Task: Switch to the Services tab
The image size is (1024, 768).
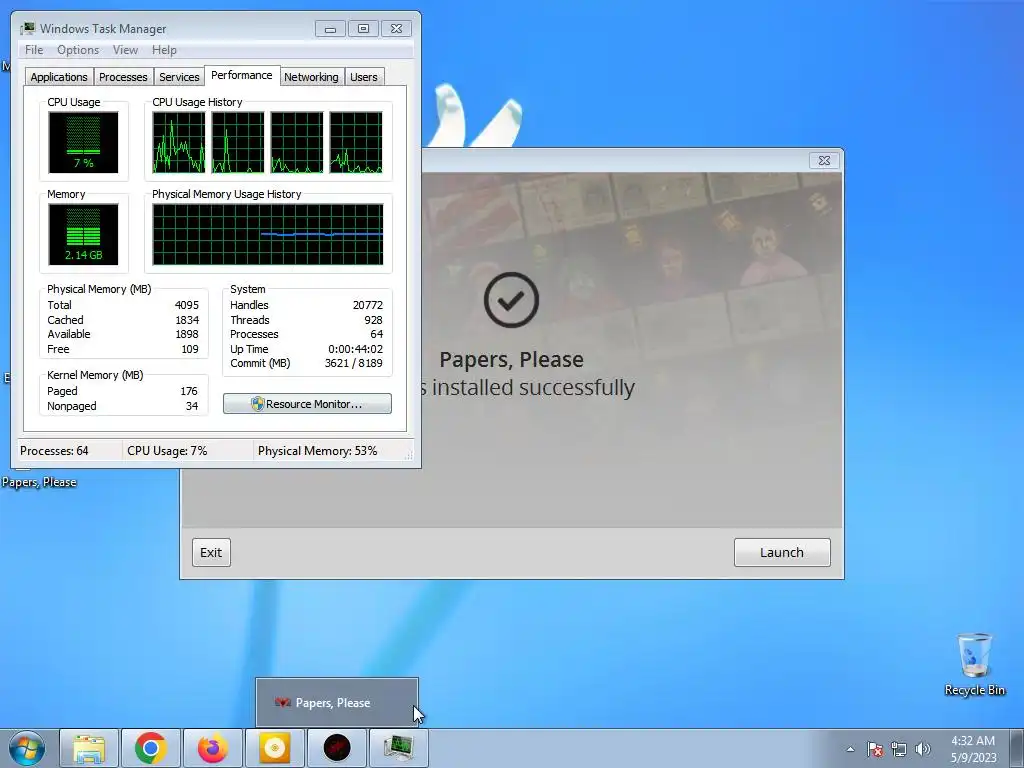Action: [179, 77]
